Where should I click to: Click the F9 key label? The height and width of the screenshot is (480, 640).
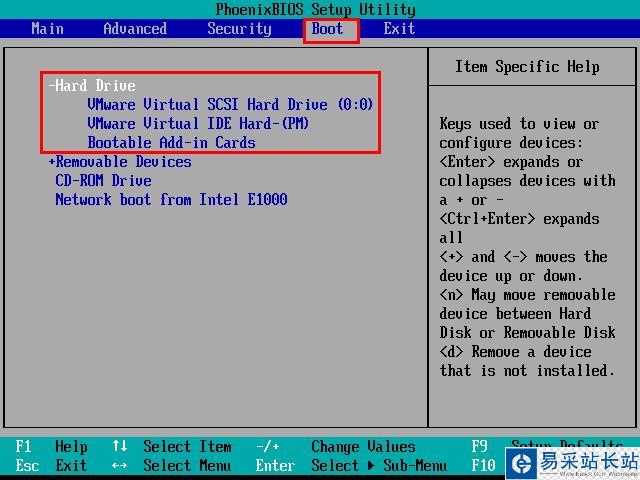(x=480, y=447)
